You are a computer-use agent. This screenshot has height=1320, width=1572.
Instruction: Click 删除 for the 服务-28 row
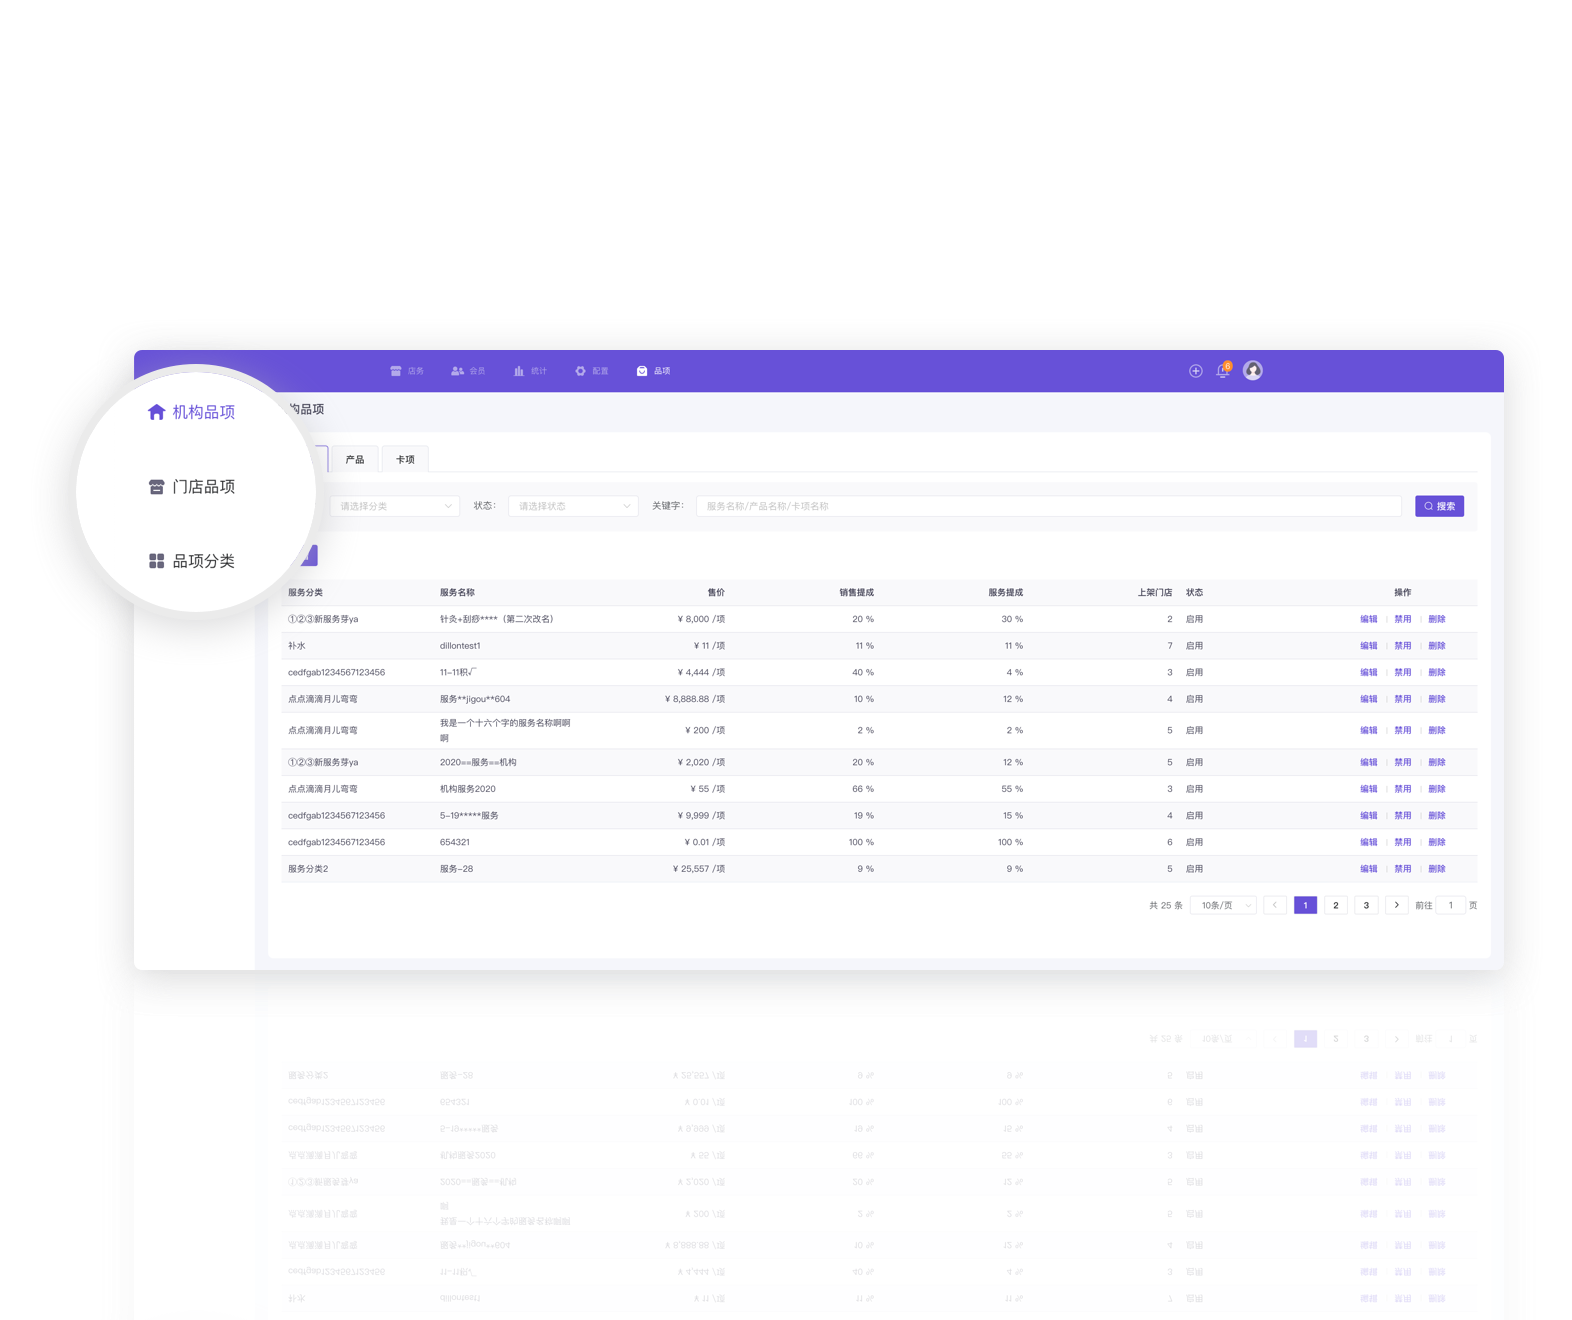pyautogui.click(x=1437, y=869)
